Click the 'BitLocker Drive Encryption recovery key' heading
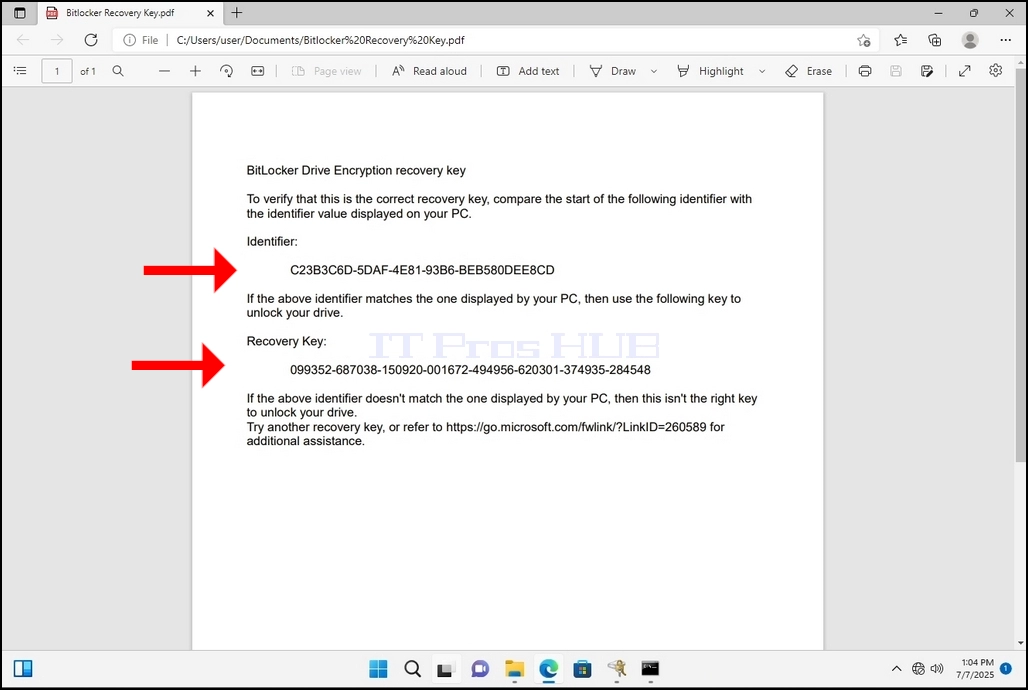Screen dimensions: 1028x690 (356, 171)
